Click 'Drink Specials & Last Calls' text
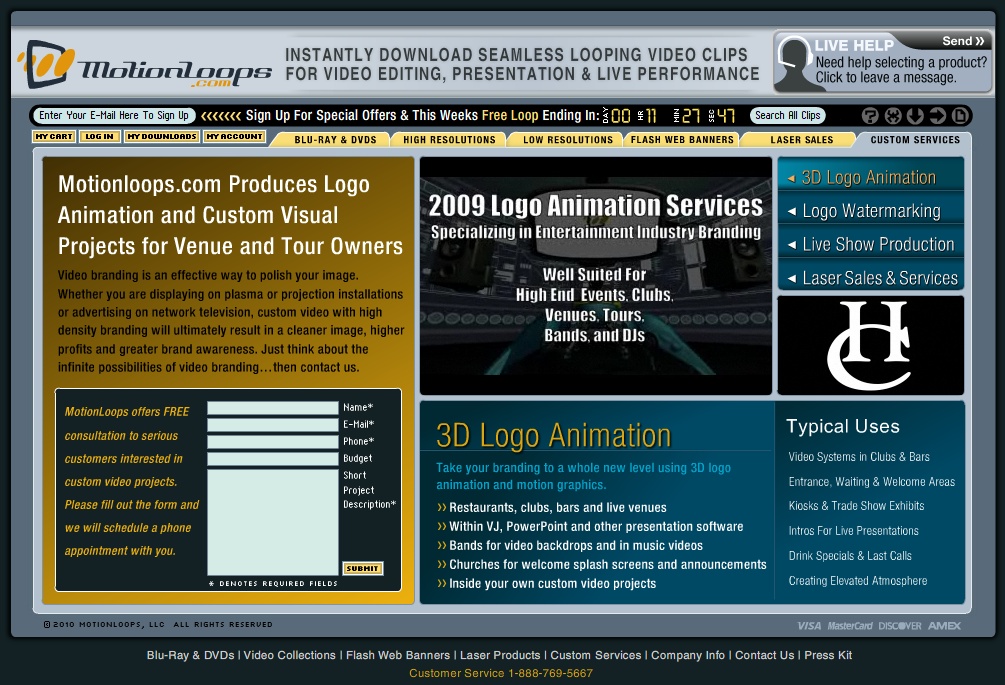Screen dimensions: 1005x685 pos(850,556)
